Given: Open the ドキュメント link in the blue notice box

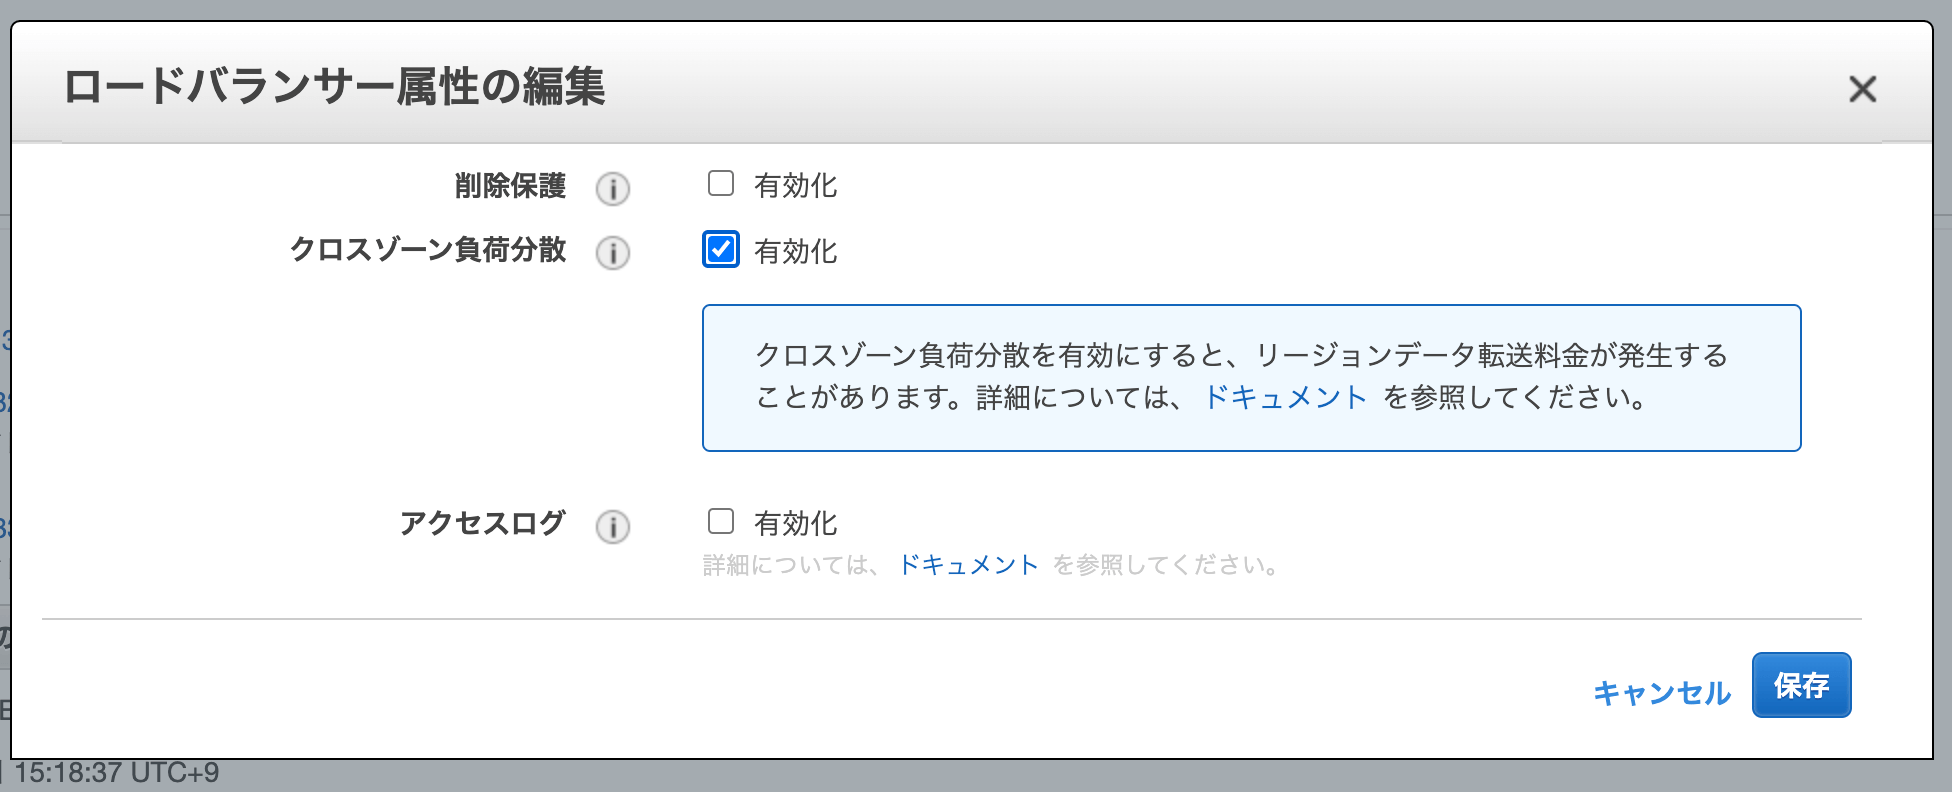Looking at the screenshot, I should click(x=1285, y=398).
